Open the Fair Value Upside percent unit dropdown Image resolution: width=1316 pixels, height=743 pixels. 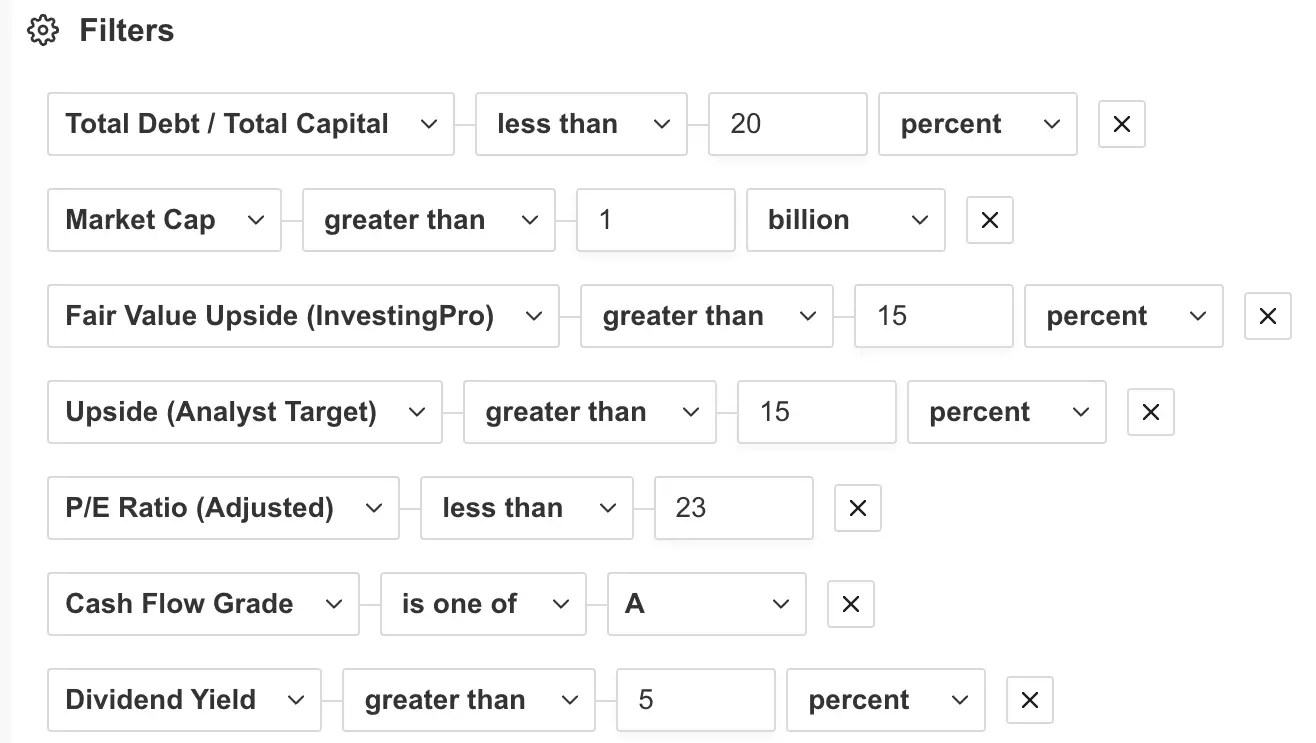pos(1124,316)
